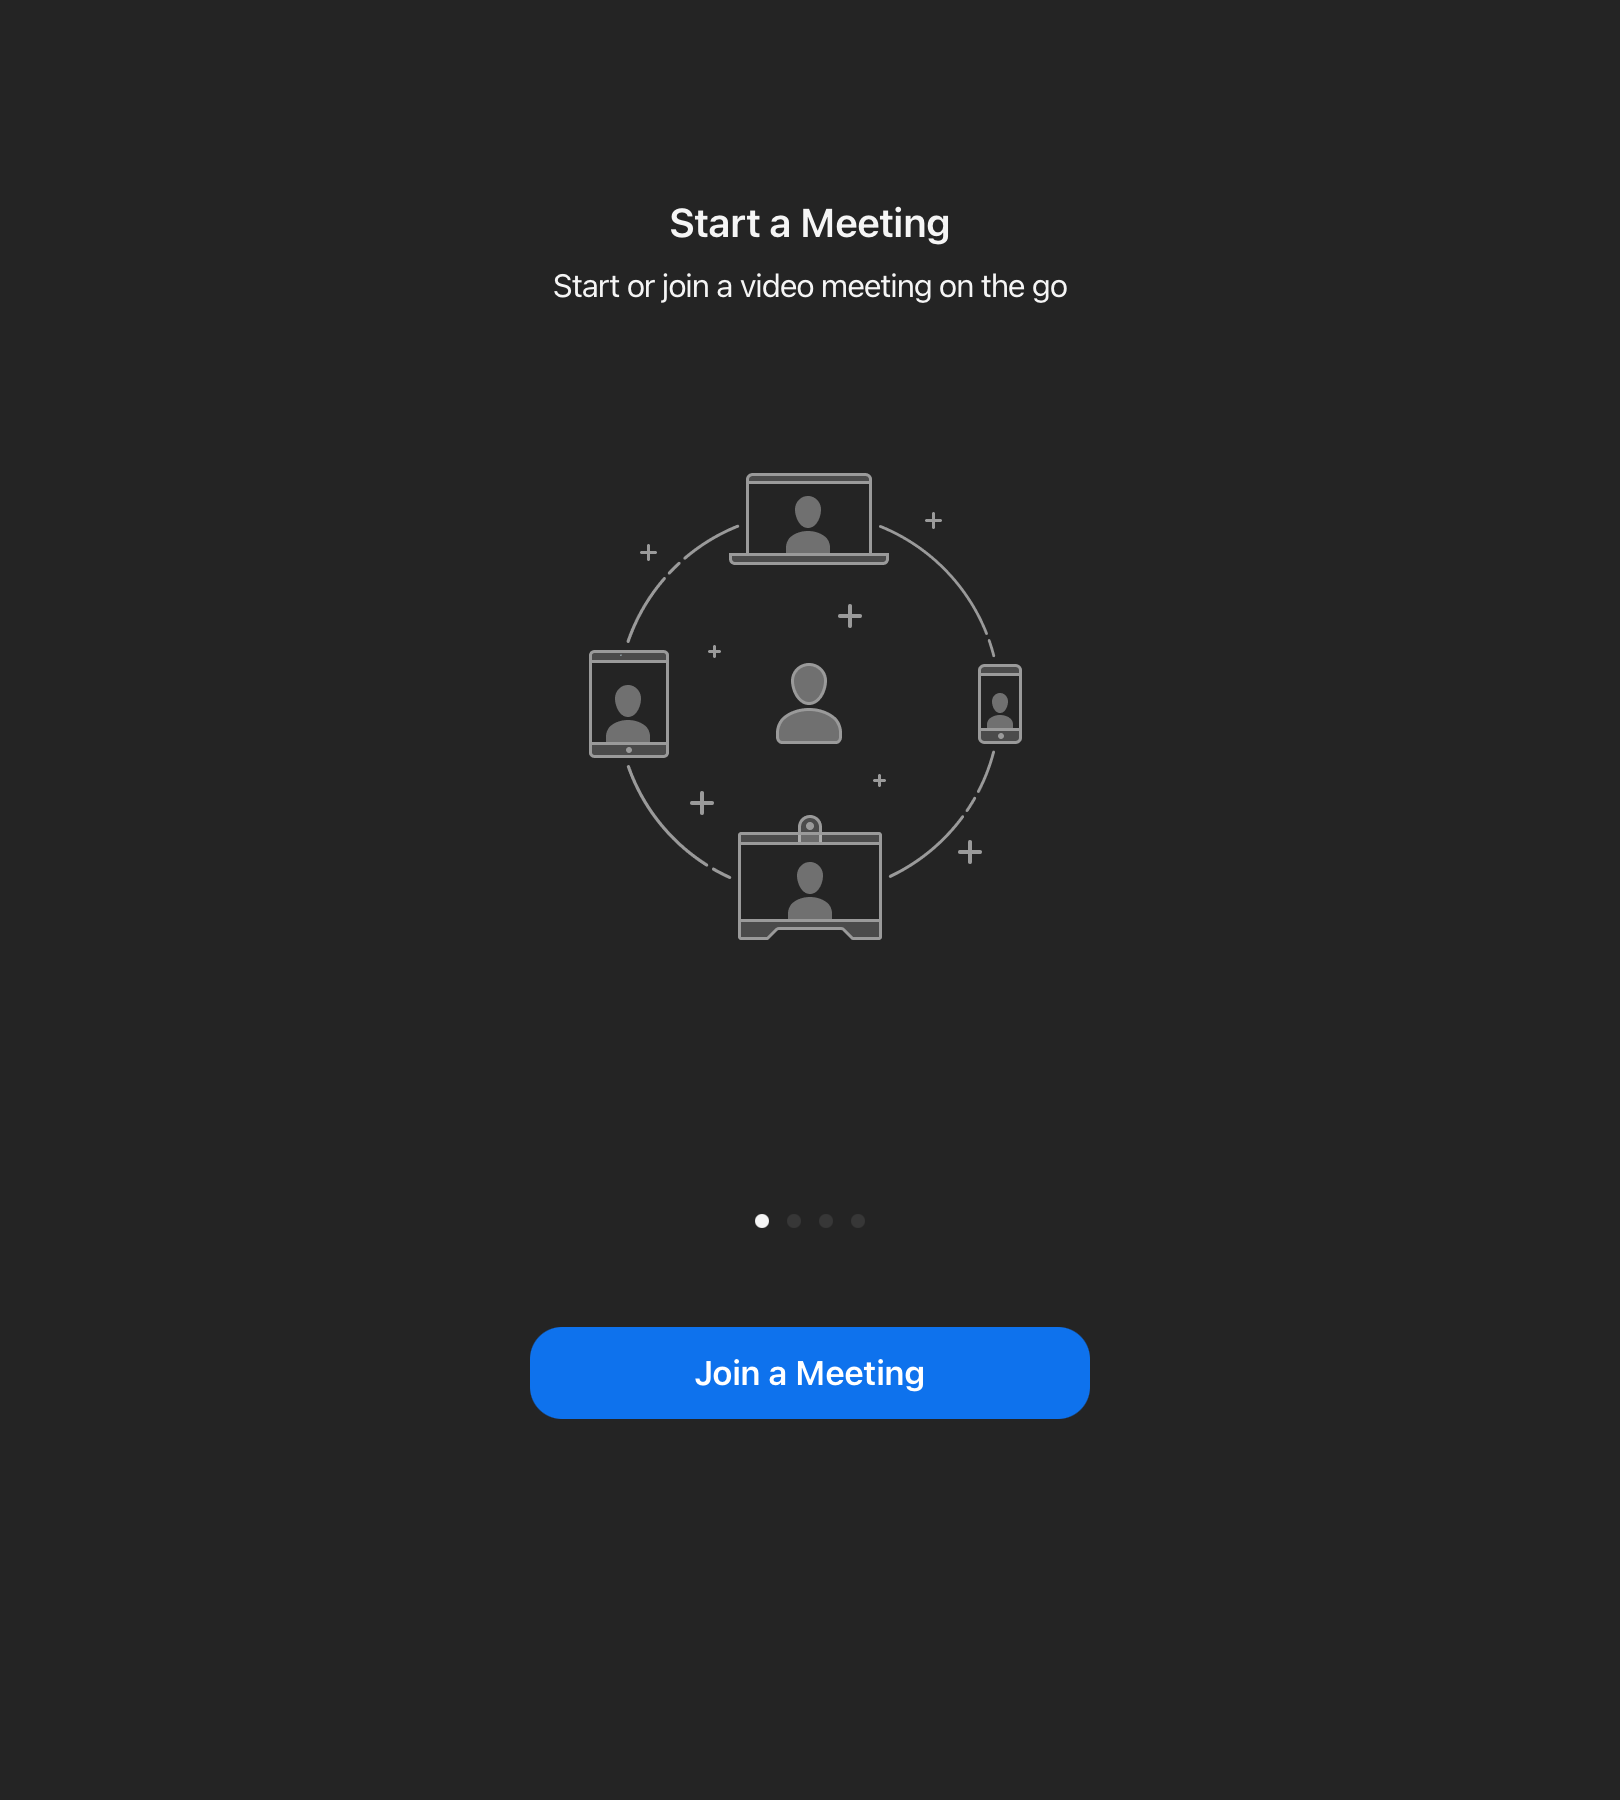This screenshot has width=1620, height=1800.
Task: Go to the third page indicator dot
Action: (x=826, y=1221)
